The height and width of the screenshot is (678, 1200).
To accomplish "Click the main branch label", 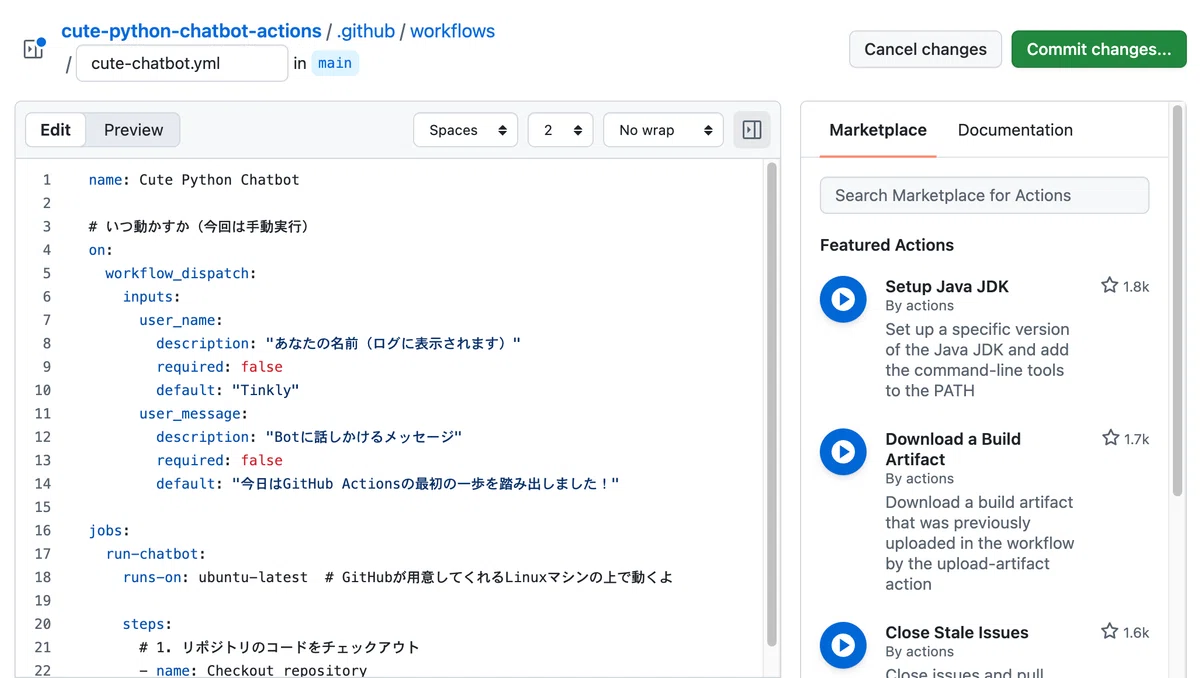I will click(x=334, y=63).
